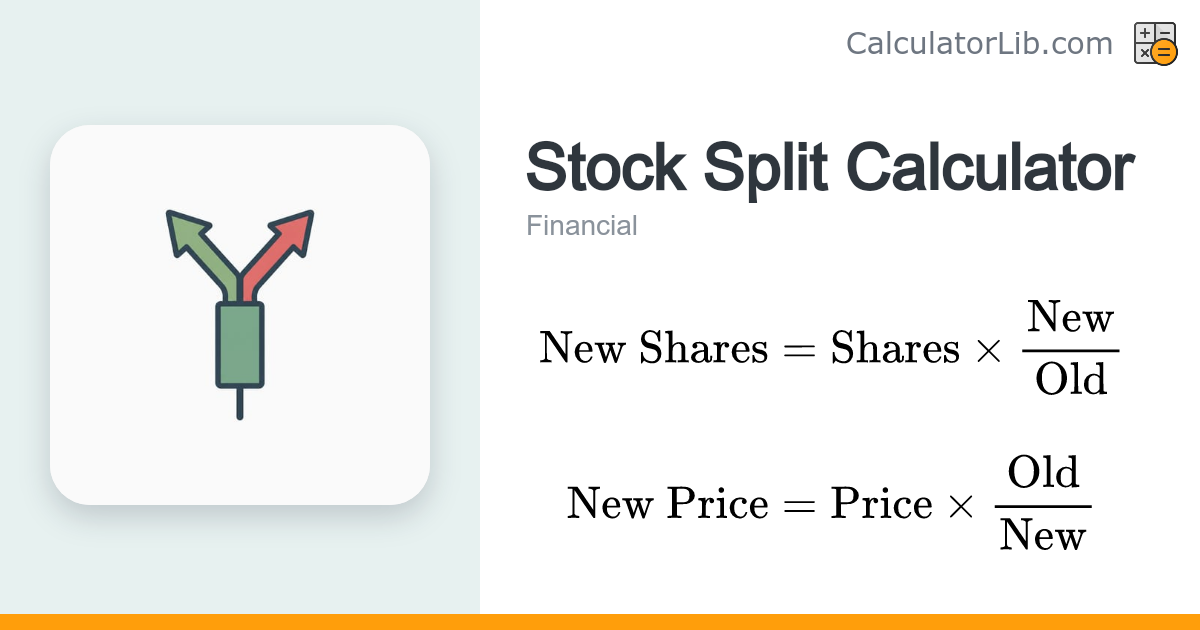Click the New over Old fraction
Viewport: 1200px width, 630px height.
(x=1071, y=349)
